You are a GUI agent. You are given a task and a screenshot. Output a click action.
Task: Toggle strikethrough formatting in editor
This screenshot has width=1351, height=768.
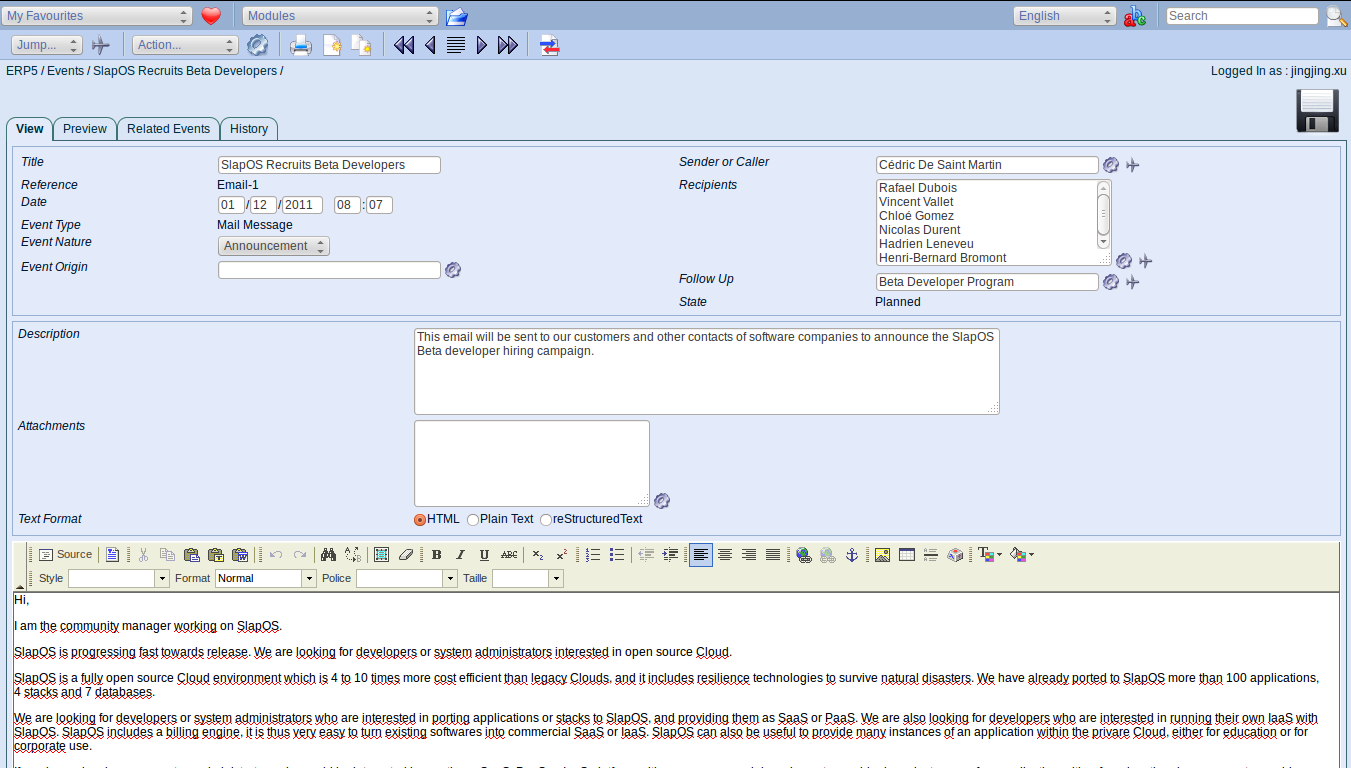point(509,555)
